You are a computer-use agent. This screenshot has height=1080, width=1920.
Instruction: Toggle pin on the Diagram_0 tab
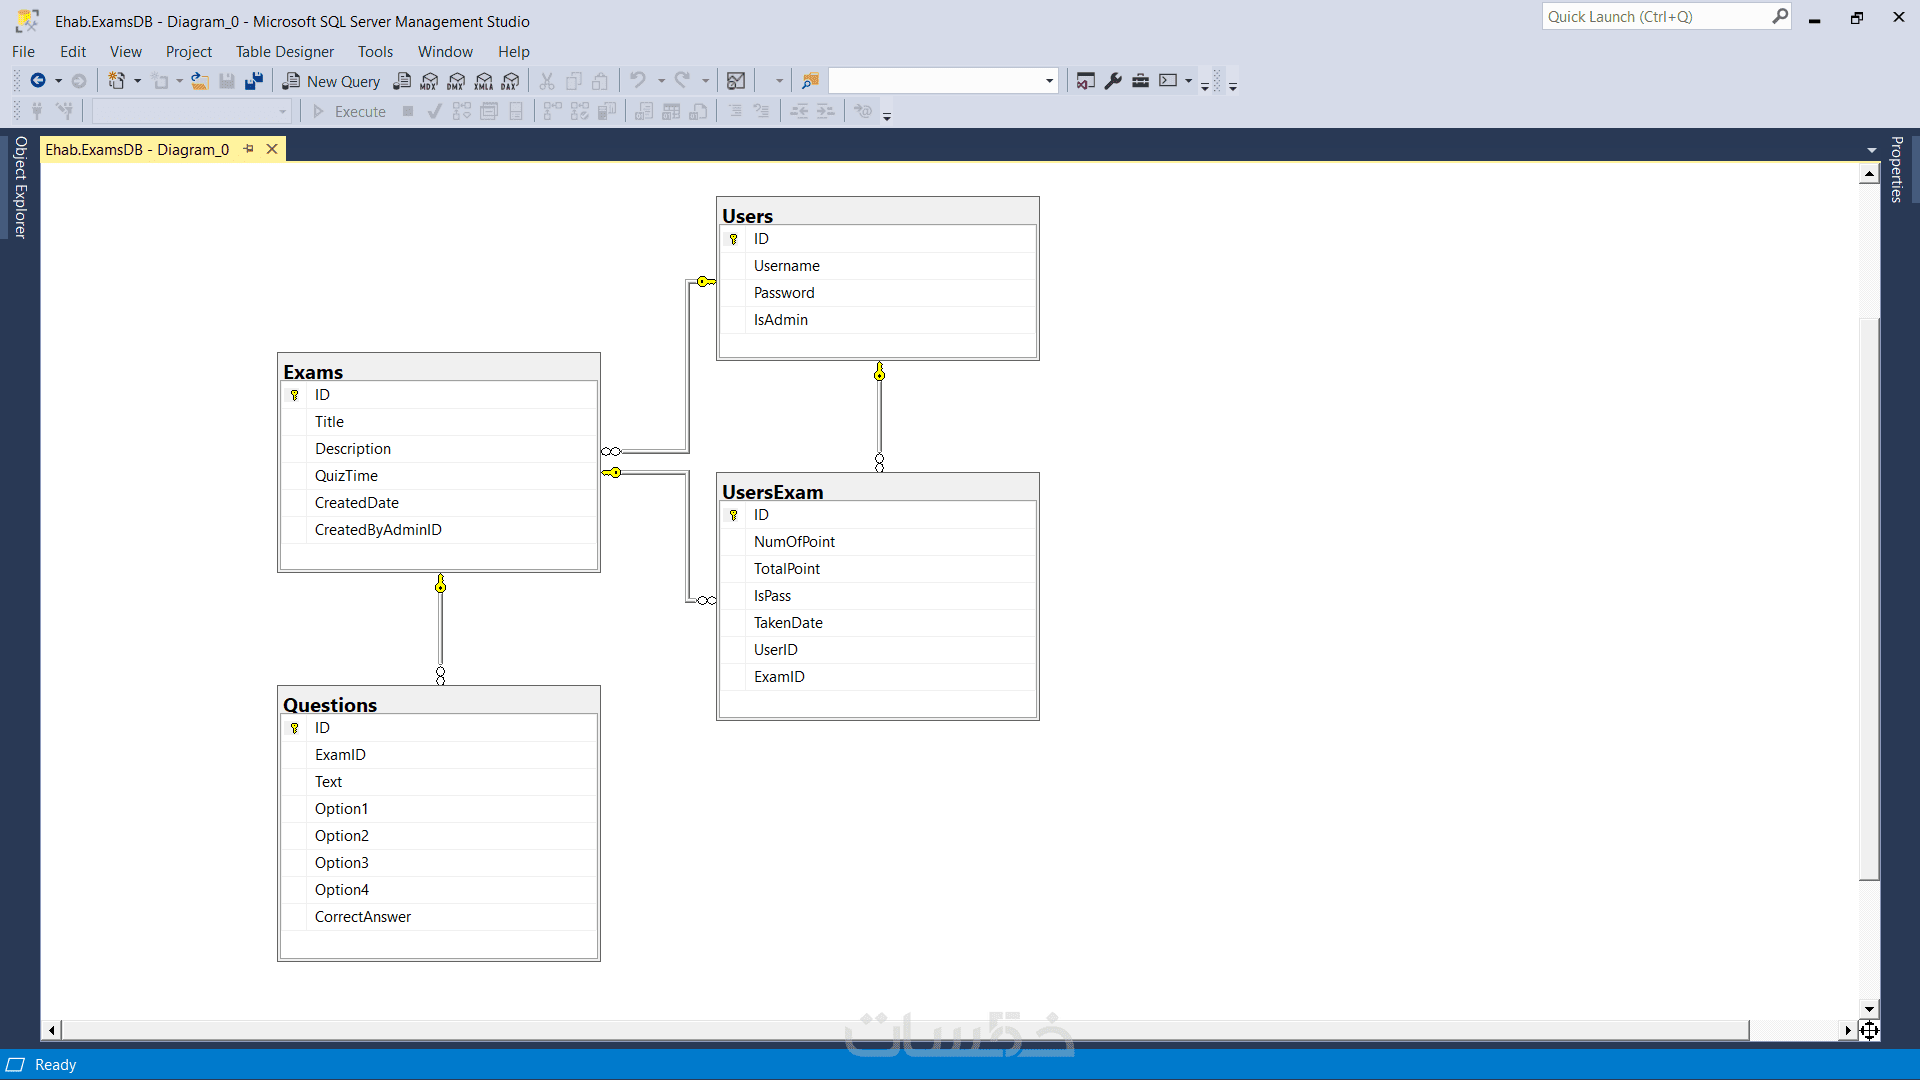pyautogui.click(x=249, y=149)
